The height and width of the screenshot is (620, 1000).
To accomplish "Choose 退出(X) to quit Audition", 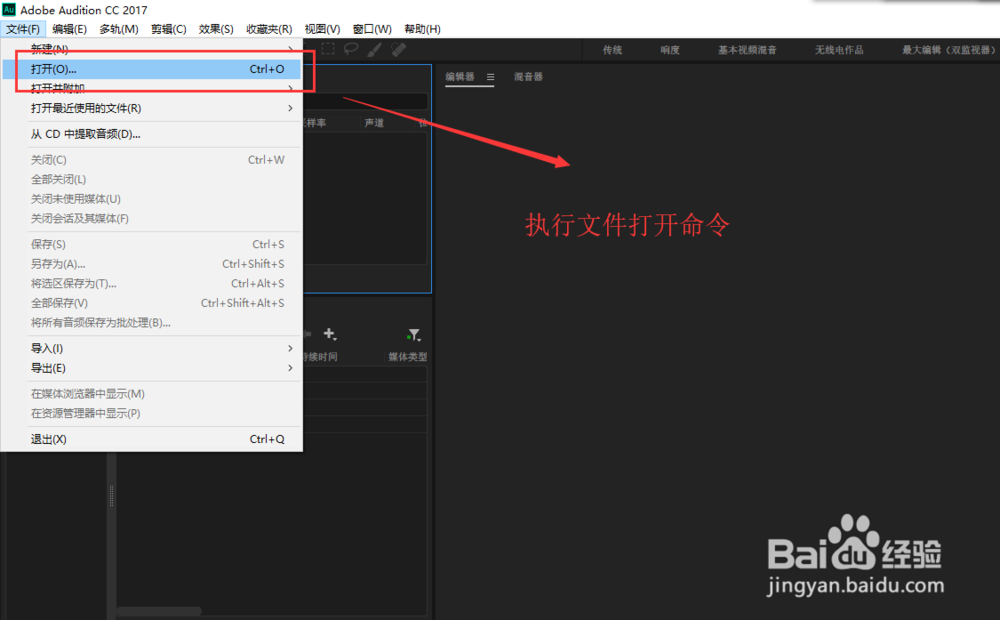I will click(152, 439).
